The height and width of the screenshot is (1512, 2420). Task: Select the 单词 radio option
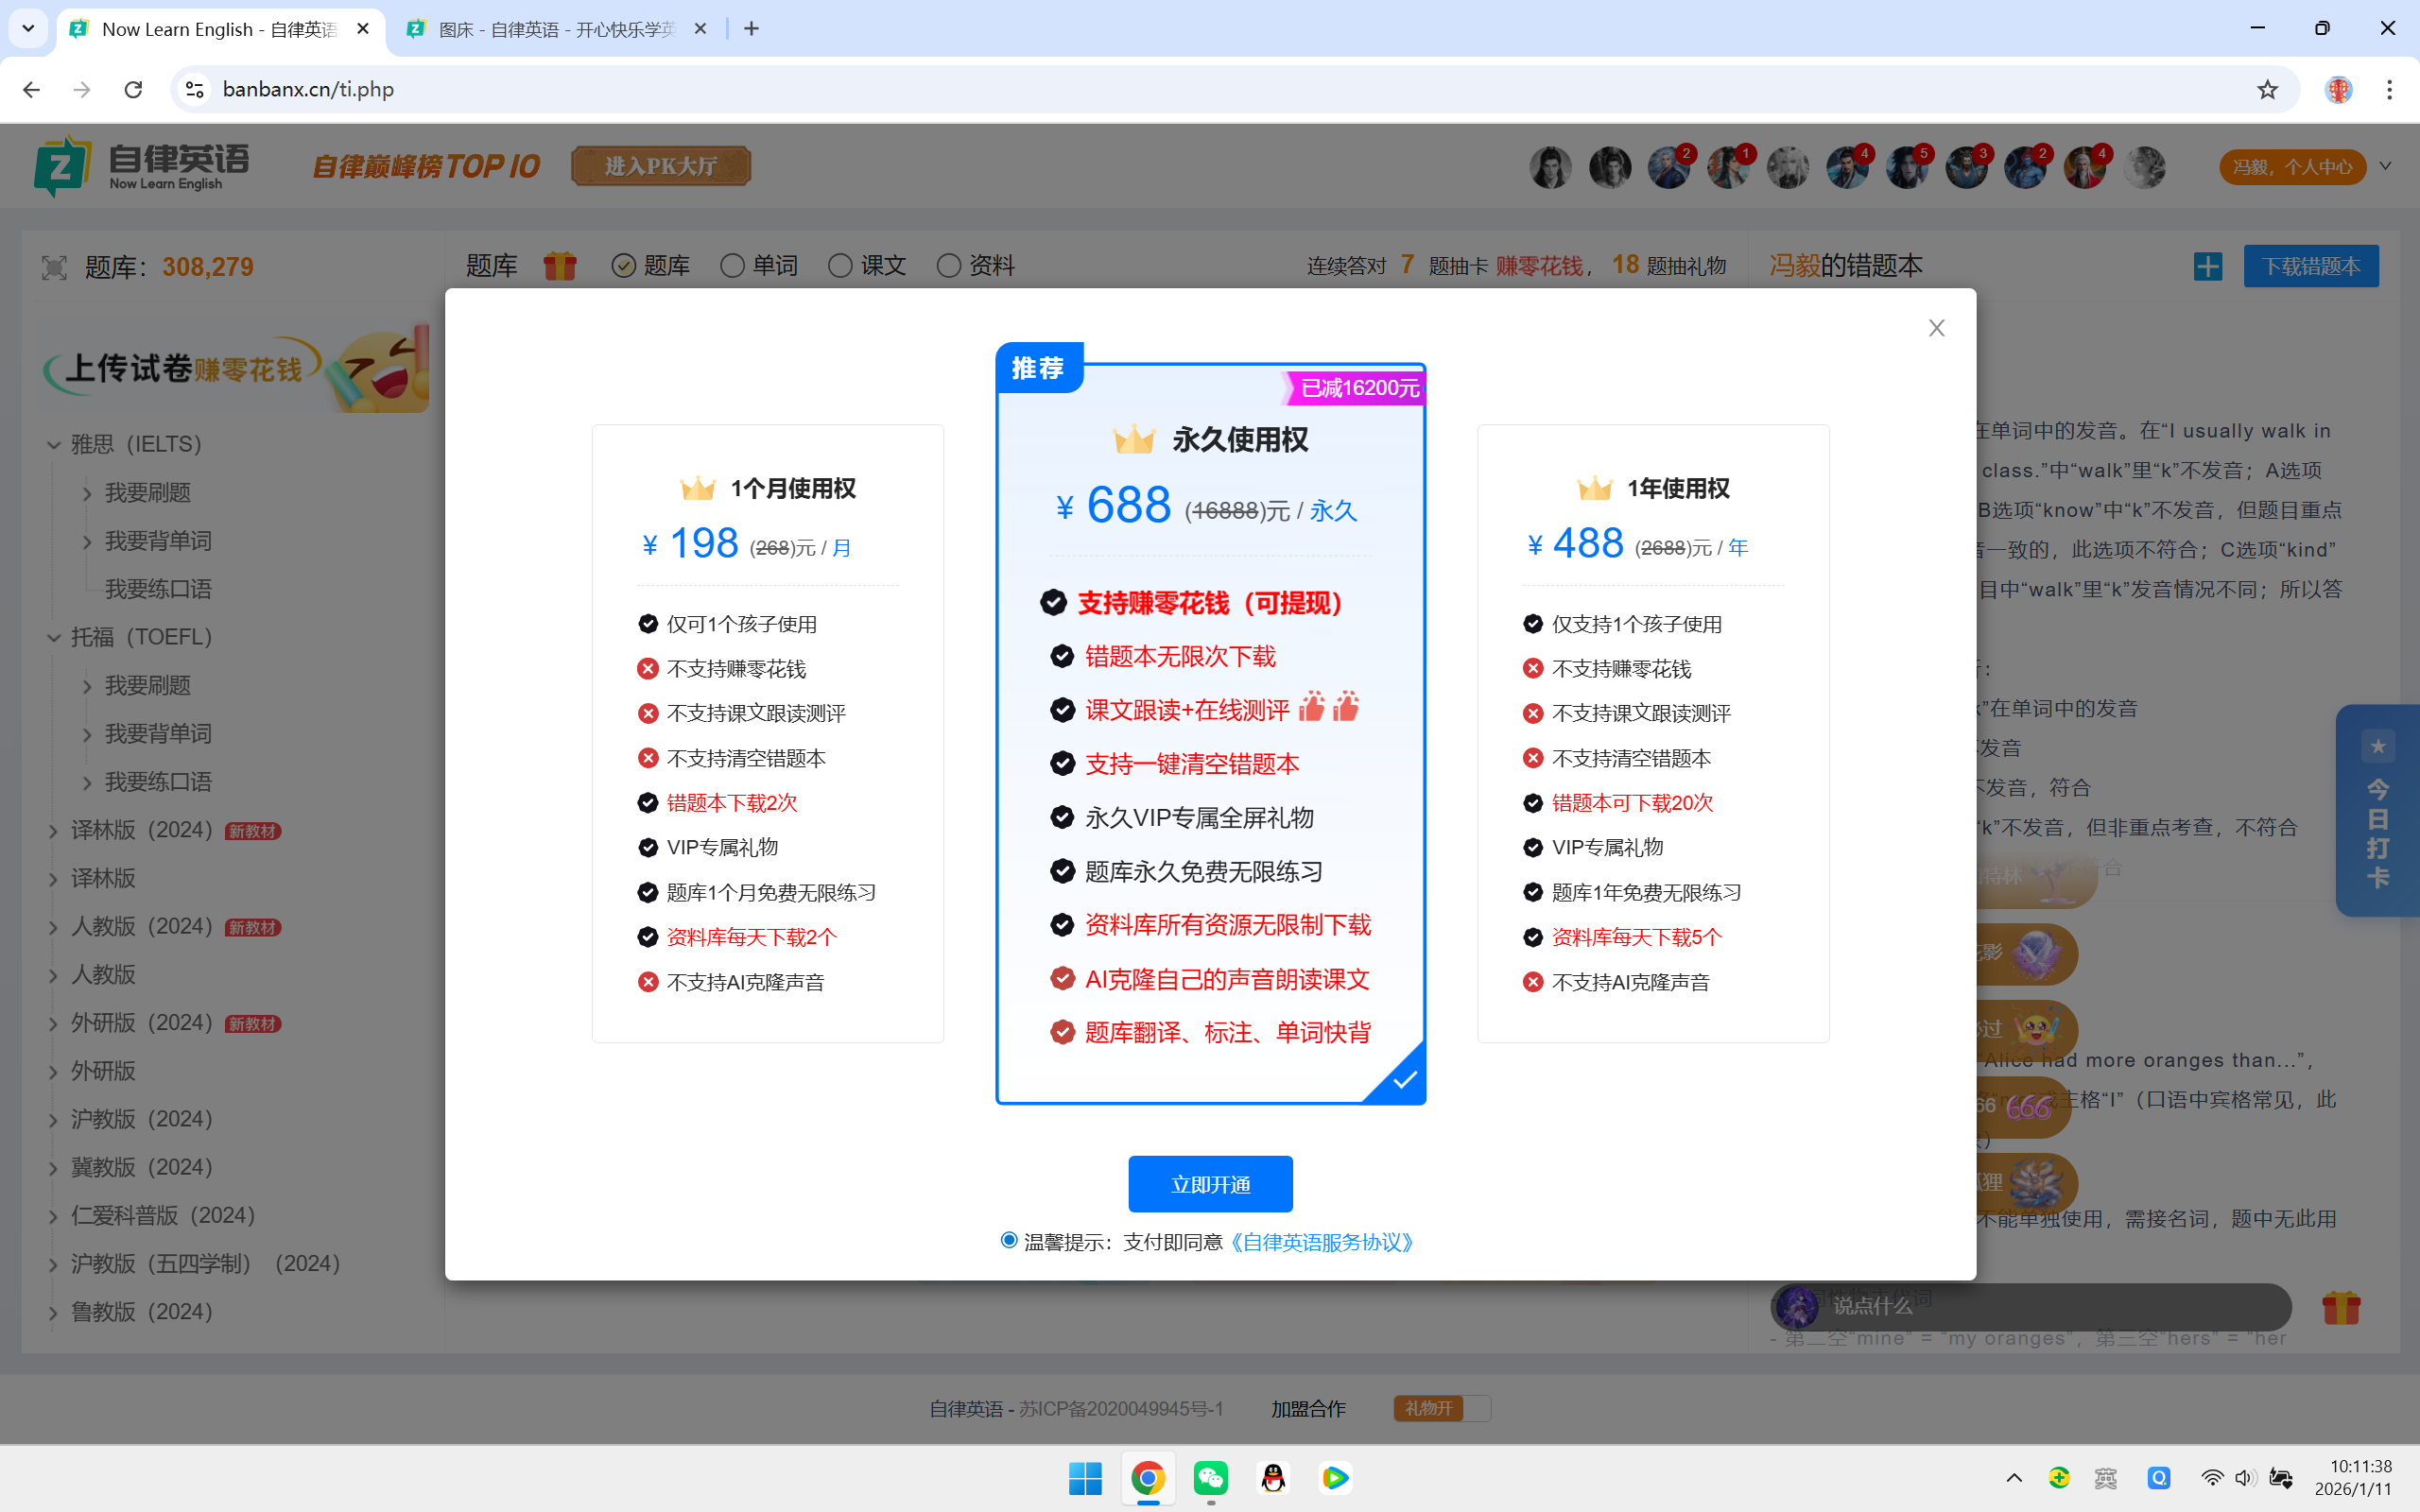[733, 266]
